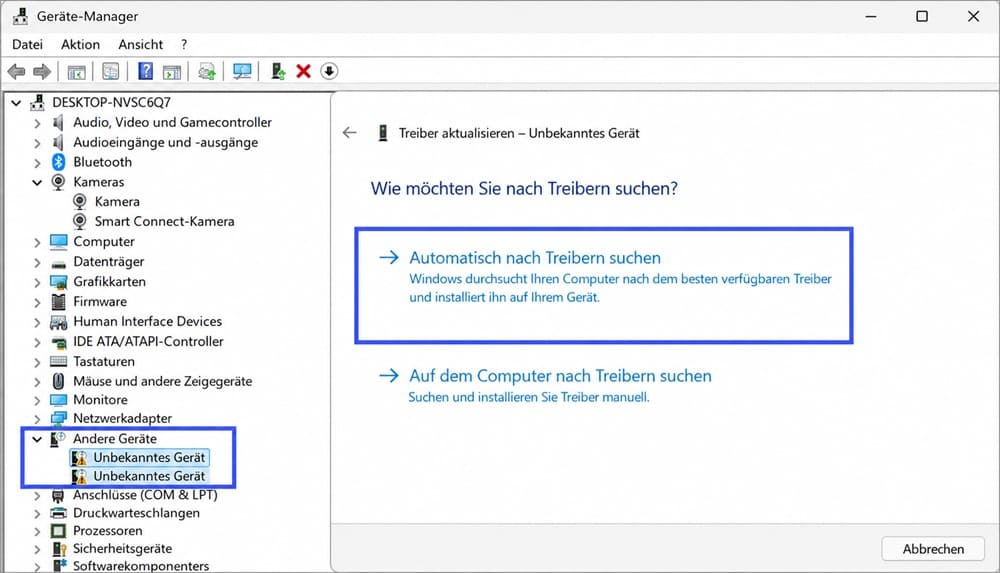Click the Forward arrow in the toolbar
1000x573 pixels.
tap(42, 71)
